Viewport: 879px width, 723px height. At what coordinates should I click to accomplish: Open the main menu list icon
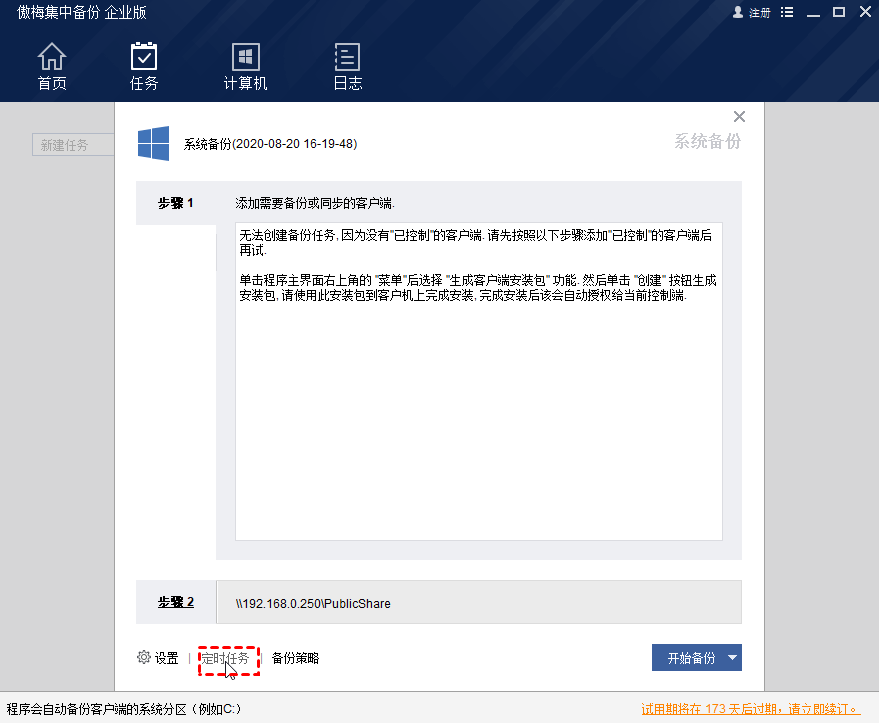pos(788,13)
